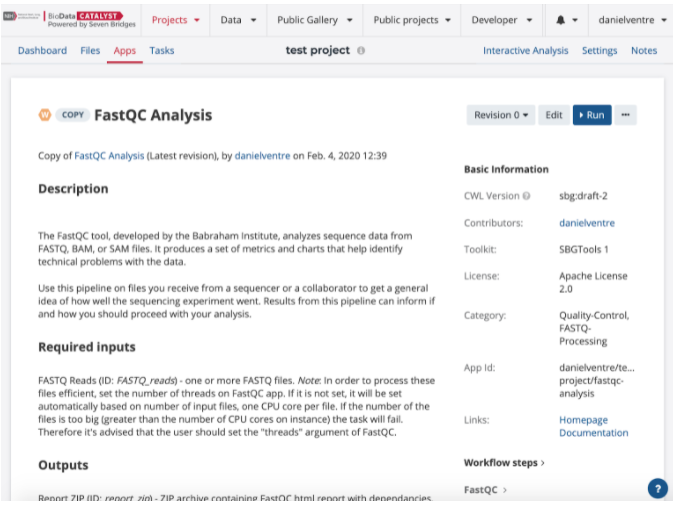The image size is (678, 506).
Task: Click the orange workflow icon next to FastQC Analysis
Action: 45,115
